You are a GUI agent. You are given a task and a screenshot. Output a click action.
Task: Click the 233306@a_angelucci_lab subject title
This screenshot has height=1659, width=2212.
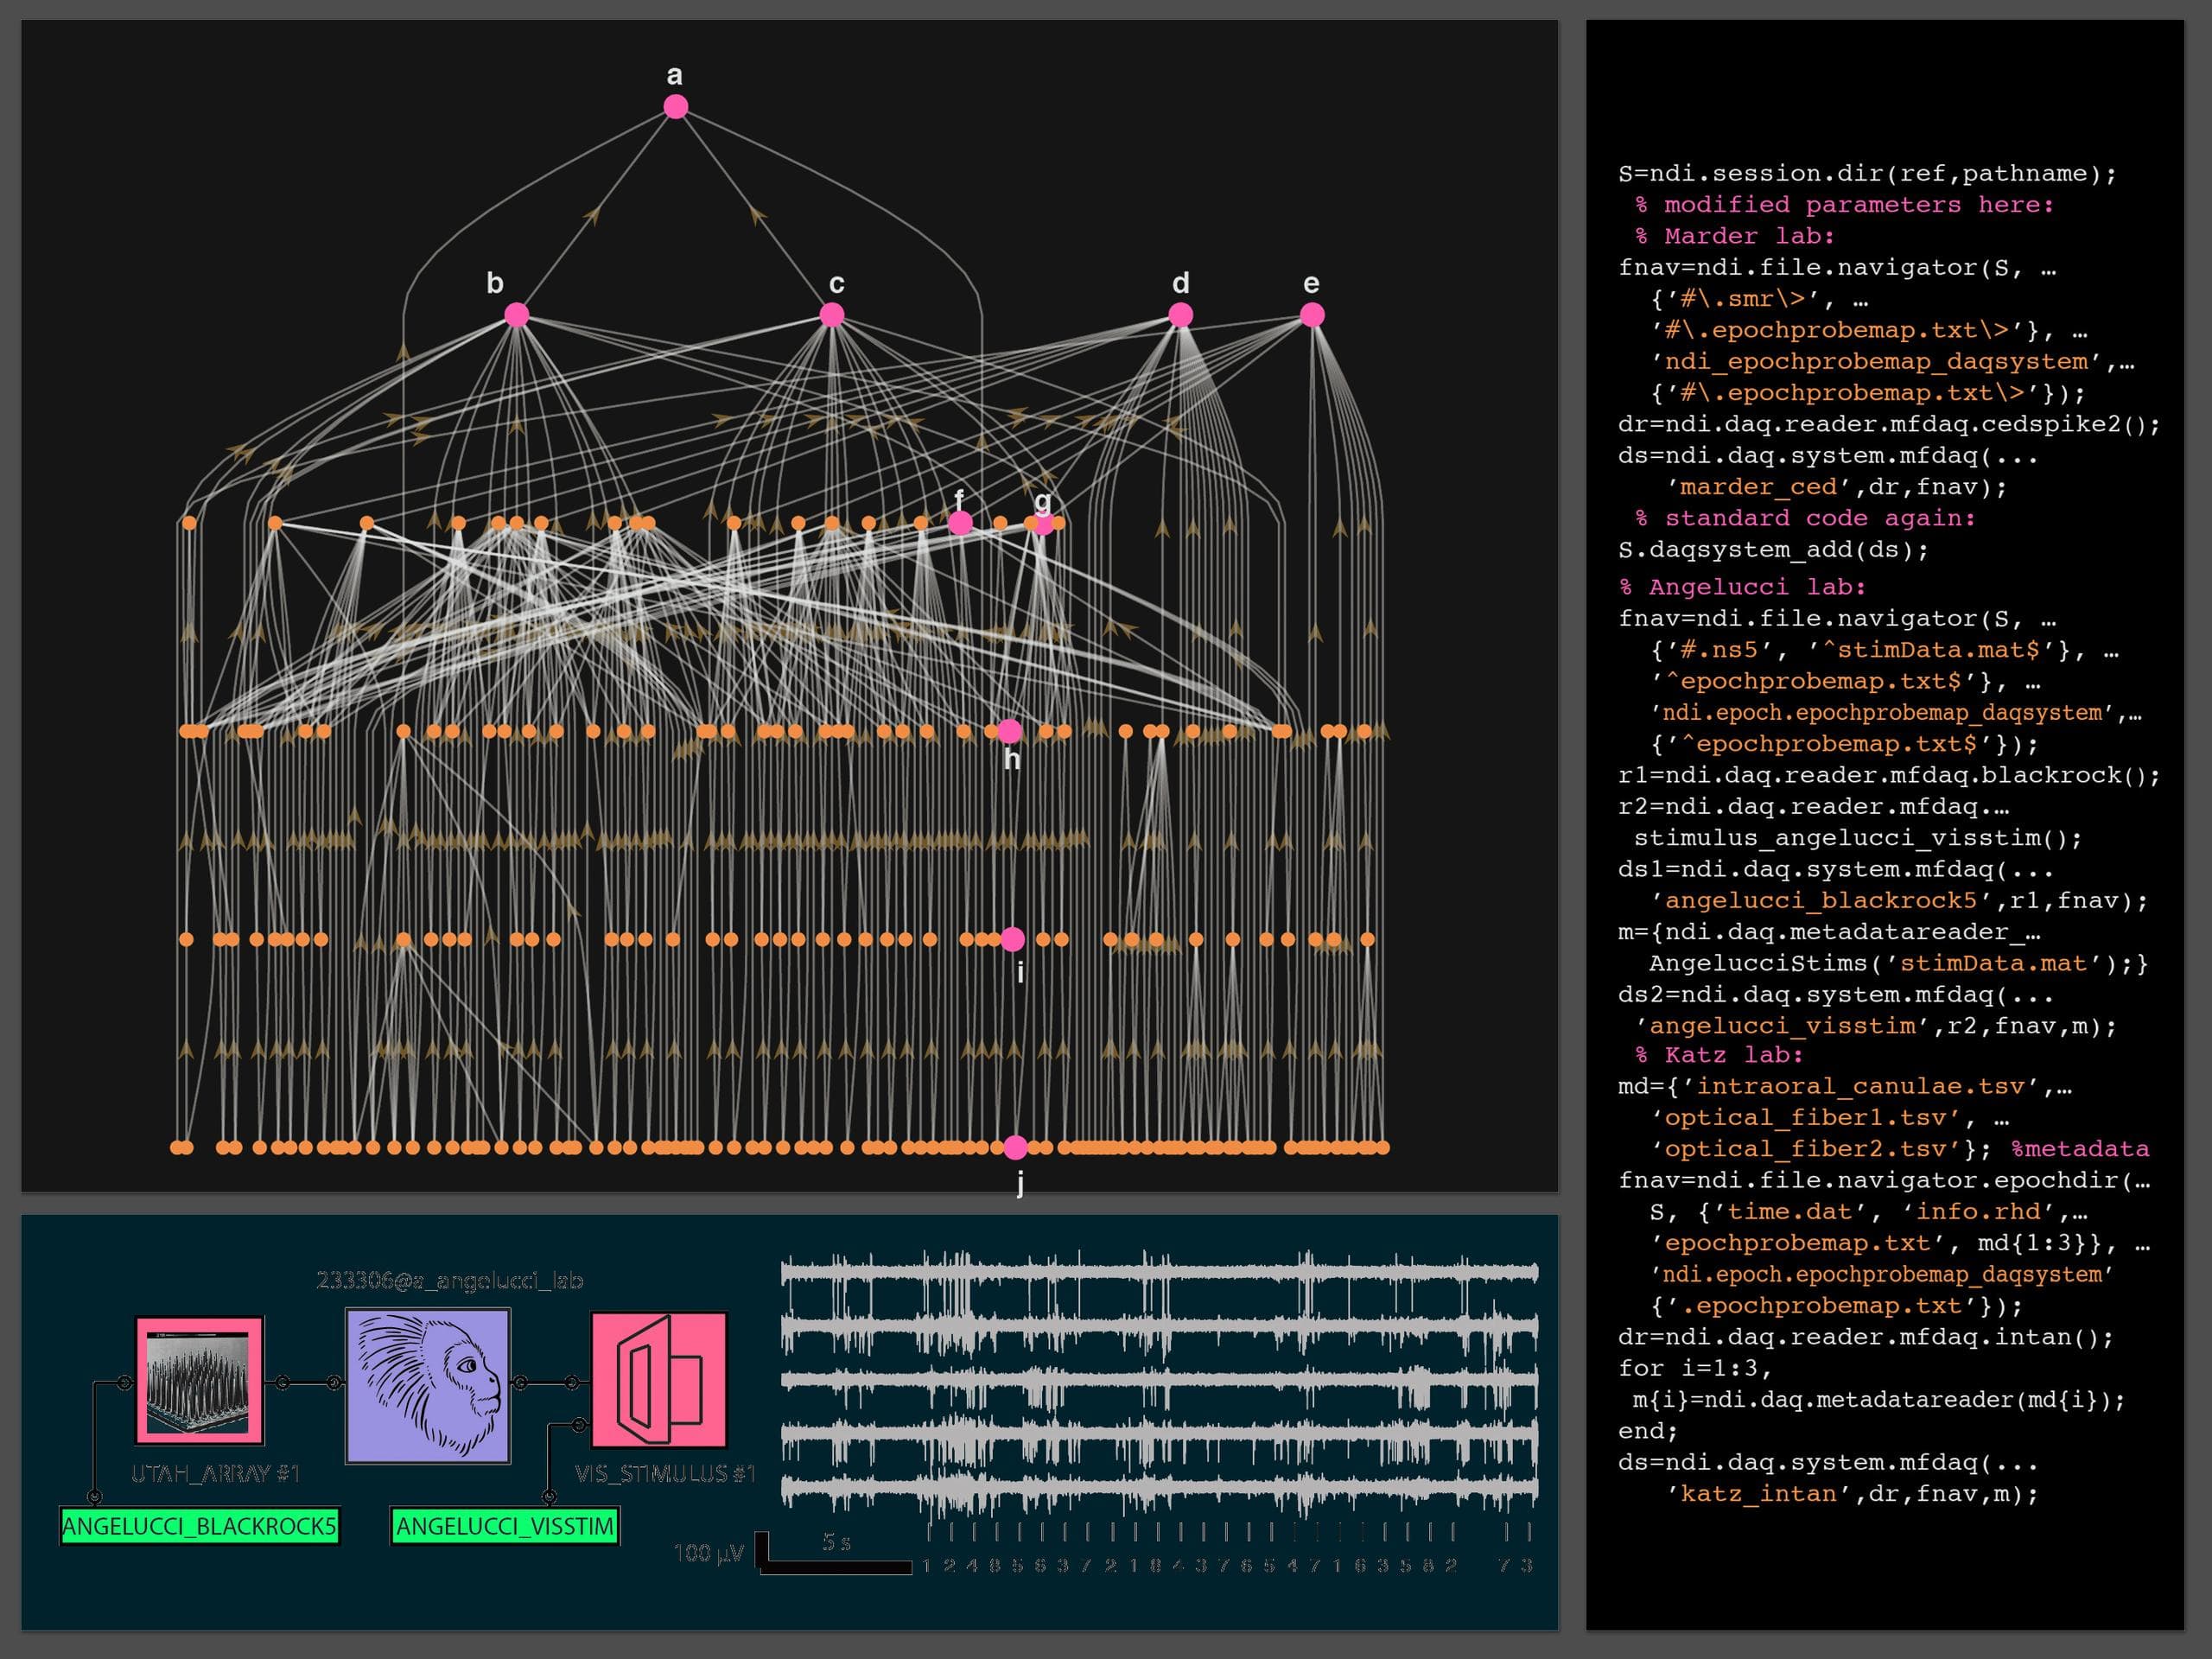[450, 1280]
